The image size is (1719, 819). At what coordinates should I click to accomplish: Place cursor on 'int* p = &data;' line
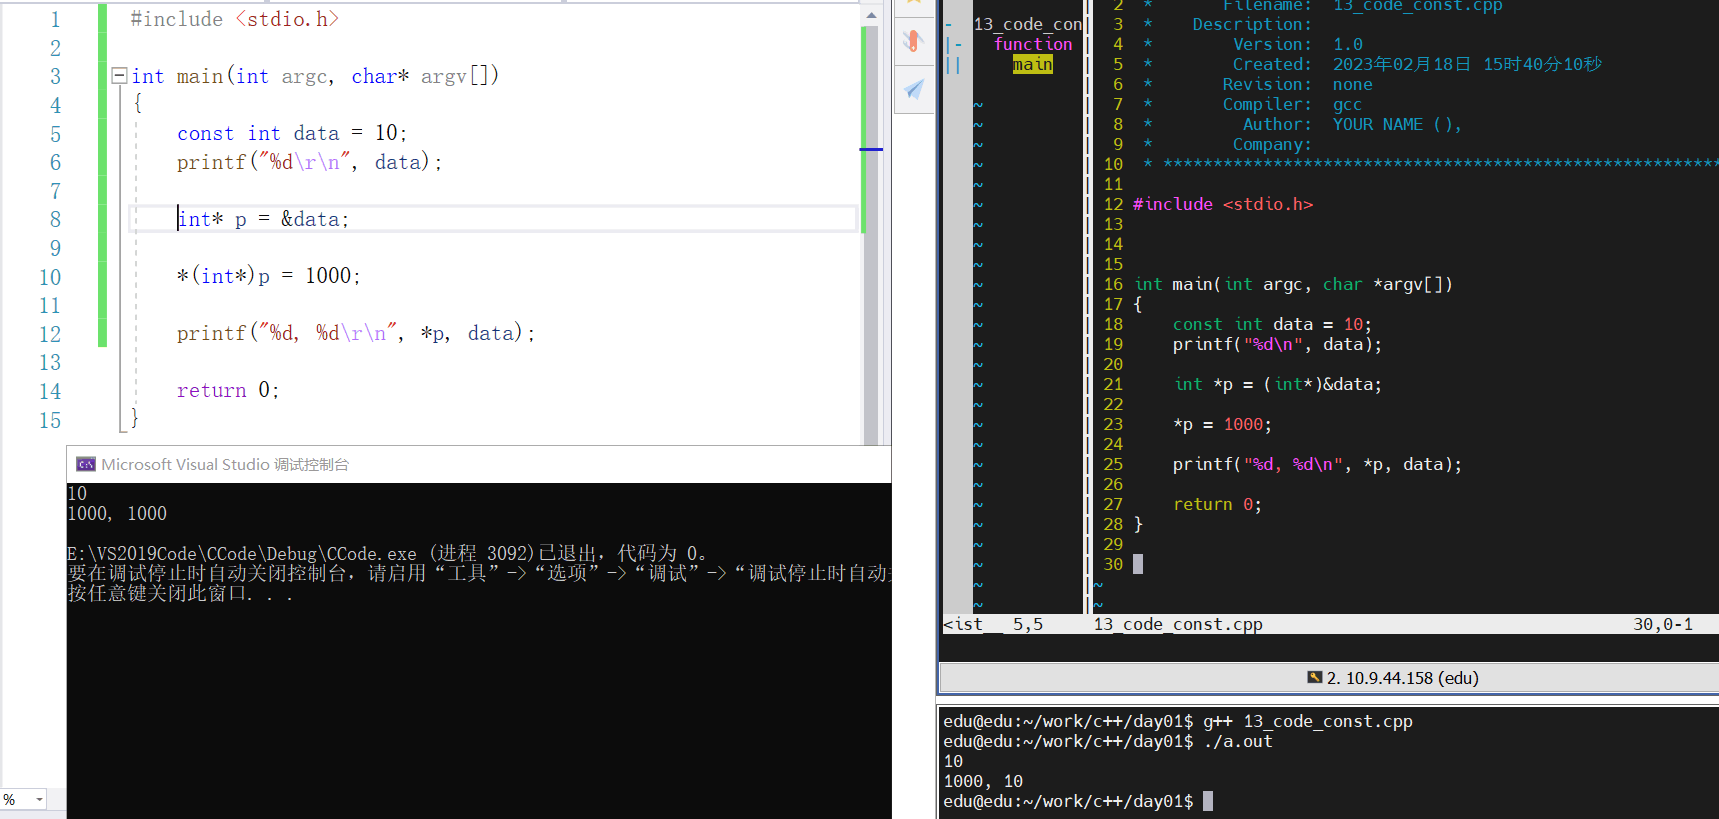click(263, 219)
